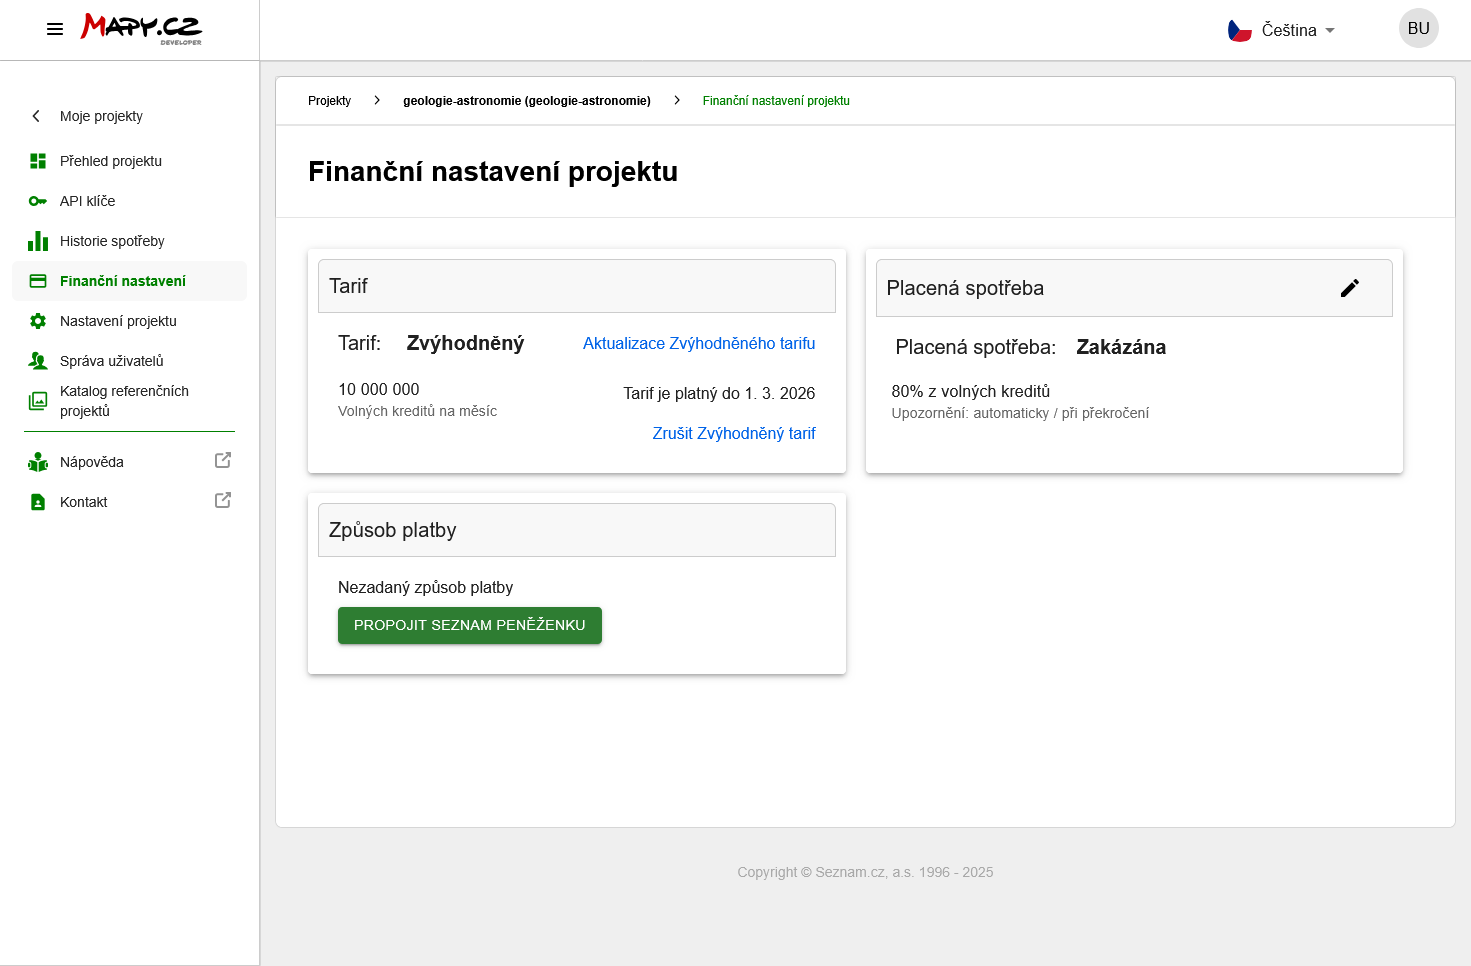
Task: Open Kontakt page
Action: click(84, 502)
